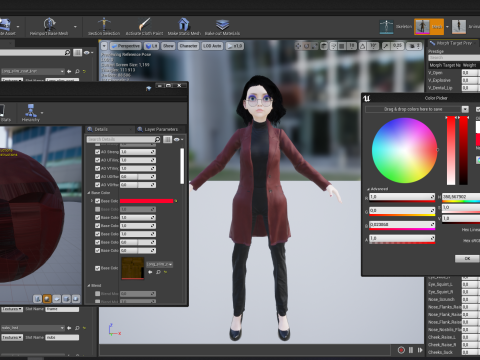Toggle the A3 UOffset parameter checkbox
The height and width of the screenshot is (360, 480).
click(98, 176)
